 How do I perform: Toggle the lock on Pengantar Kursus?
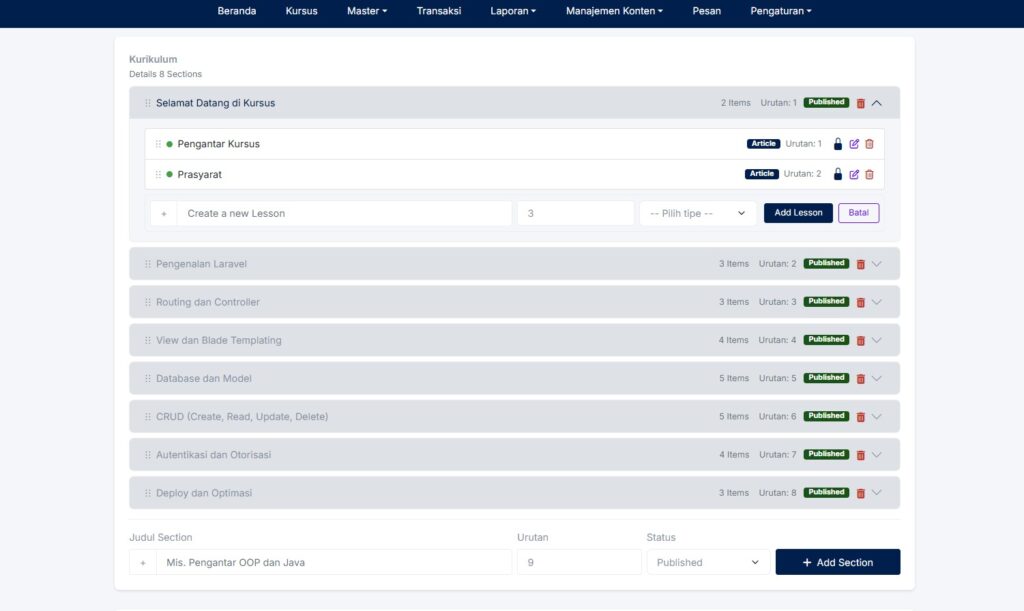838,144
